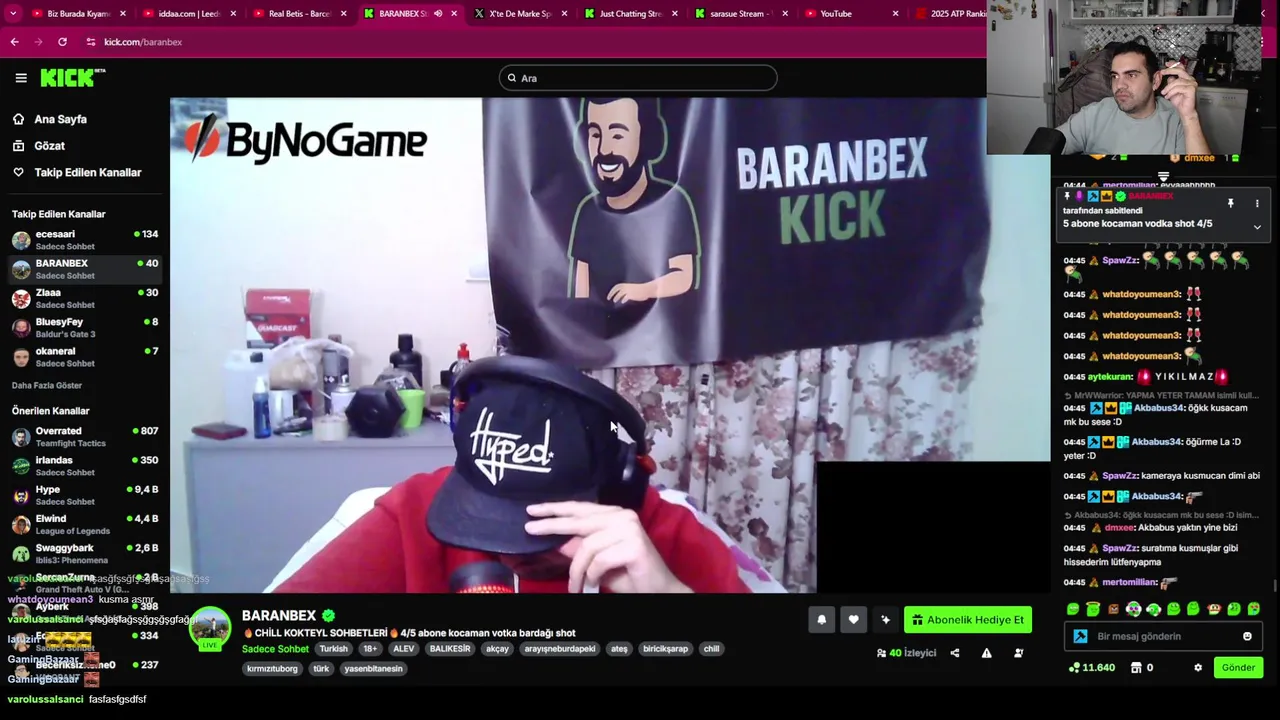Click the browser back arrow
This screenshot has width=1280, height=720.
click(x=14, y=42)
